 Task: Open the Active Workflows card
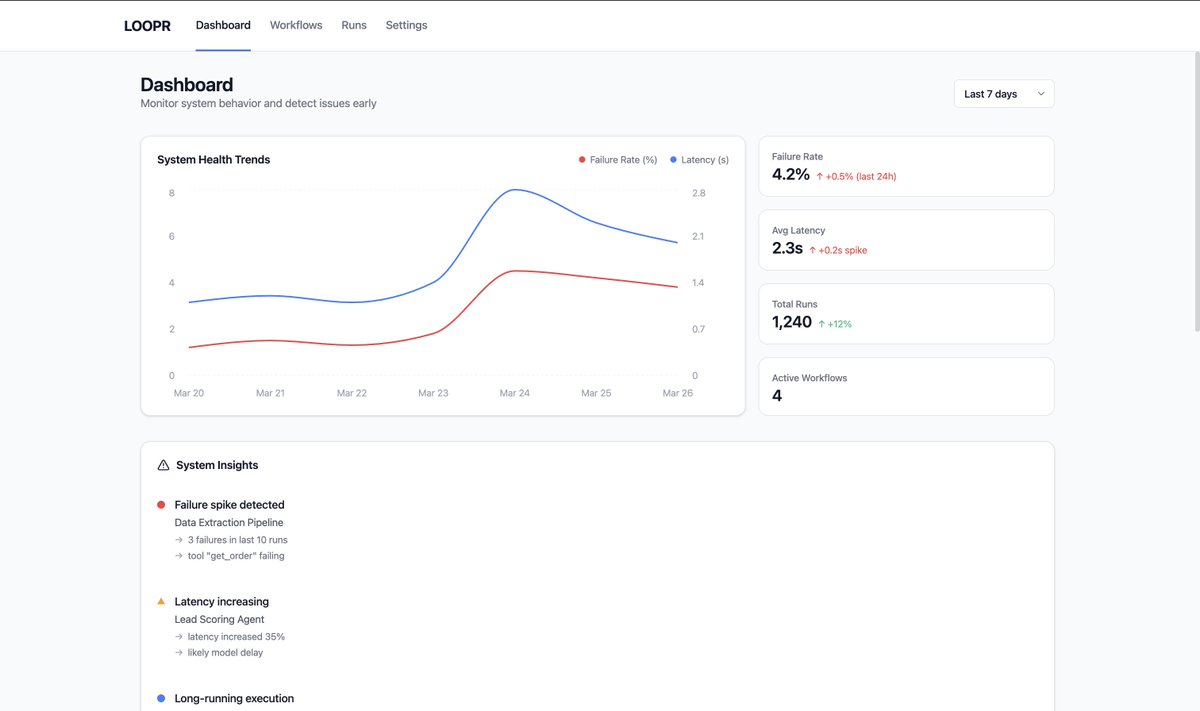906,387
